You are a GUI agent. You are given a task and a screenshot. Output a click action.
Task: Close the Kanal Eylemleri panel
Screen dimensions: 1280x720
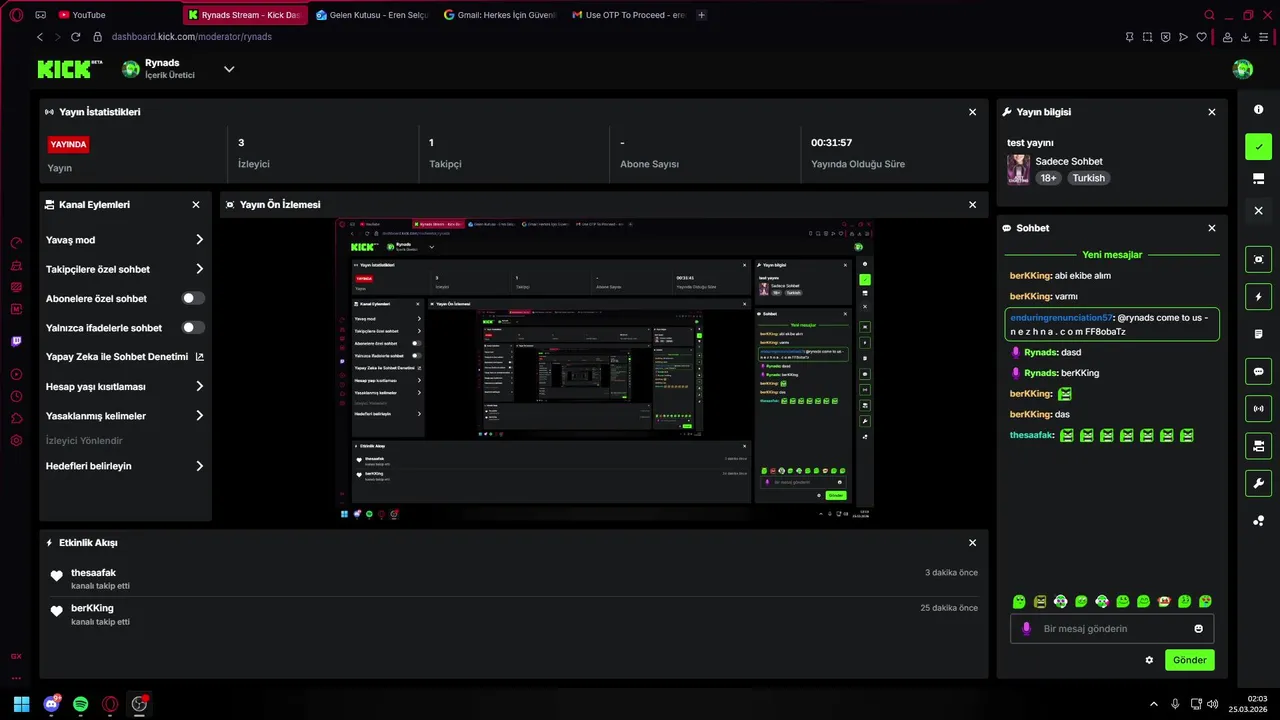(x=196, y=204)
